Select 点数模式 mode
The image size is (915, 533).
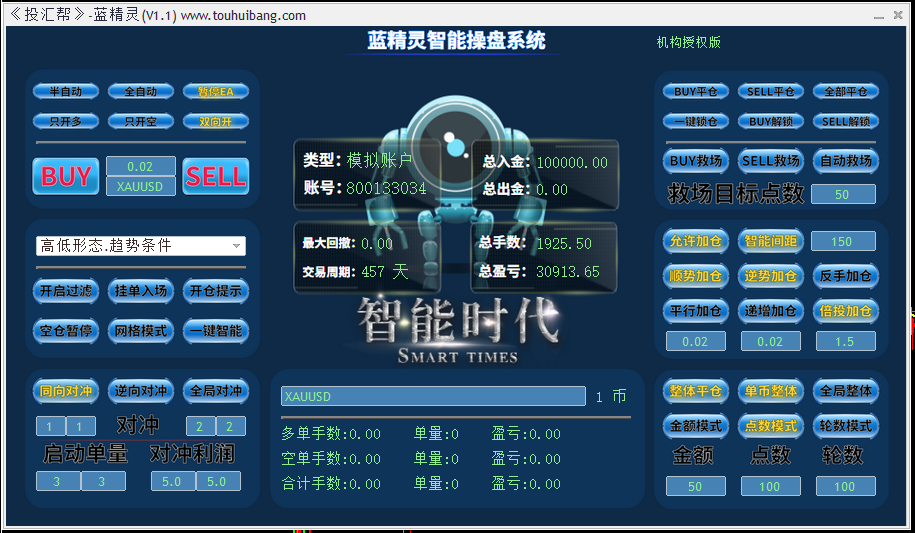pos(770,426)
